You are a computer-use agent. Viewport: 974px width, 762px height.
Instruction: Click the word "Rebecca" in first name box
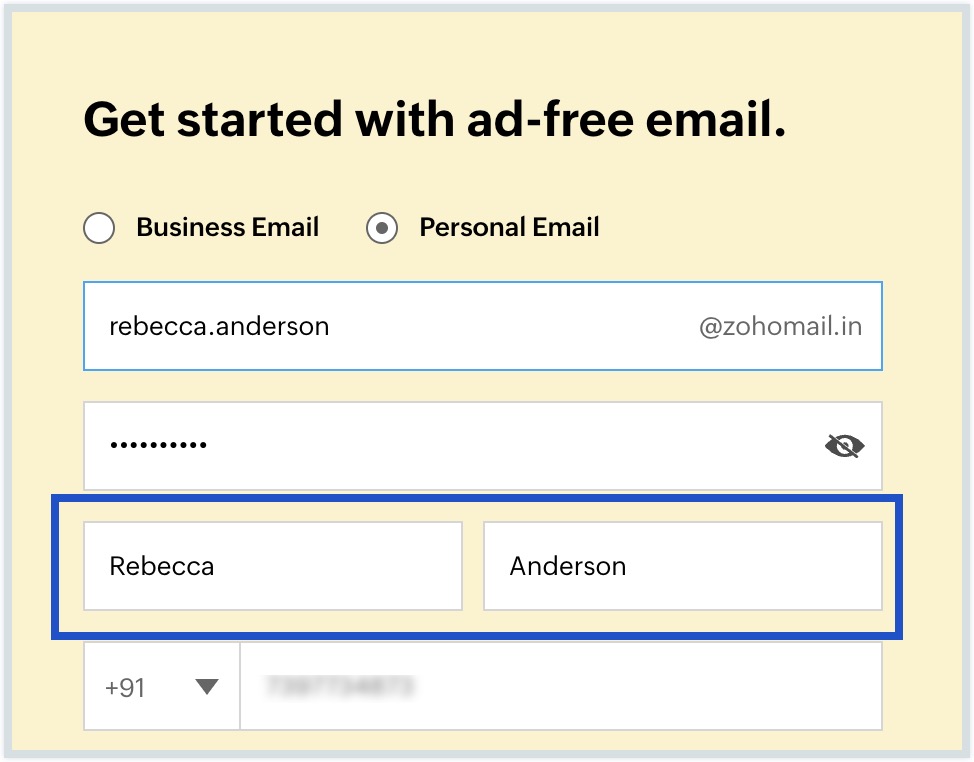tap(162, 566)
